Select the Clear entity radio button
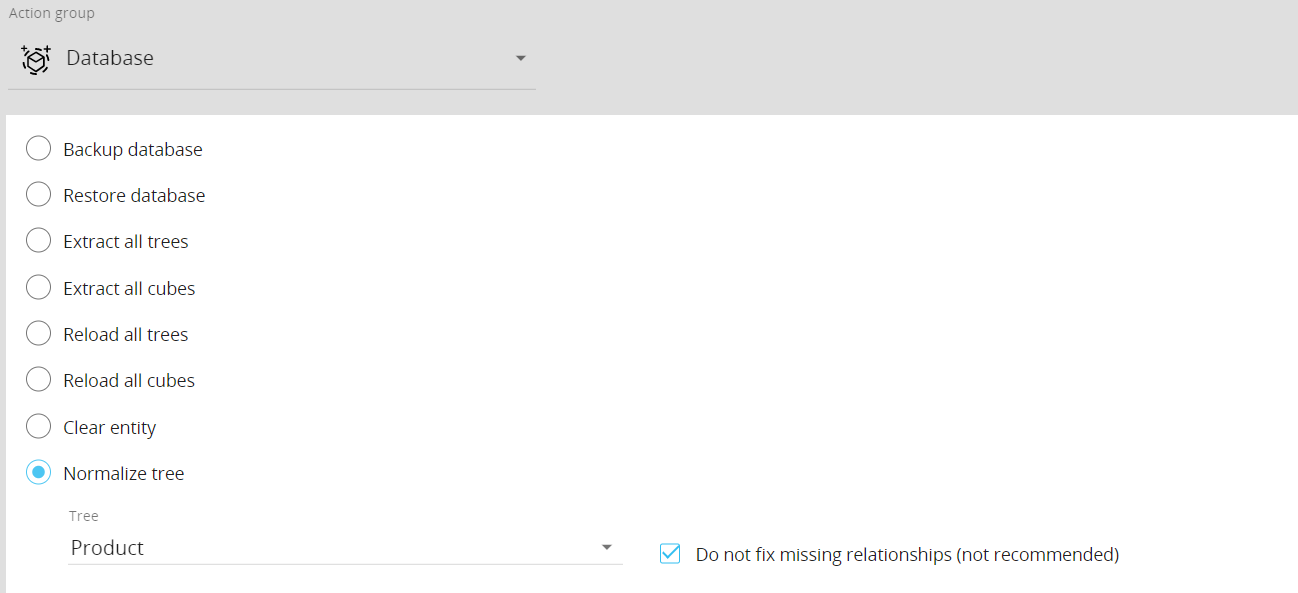Screen dimensions: 1298x593 point(38,427)
